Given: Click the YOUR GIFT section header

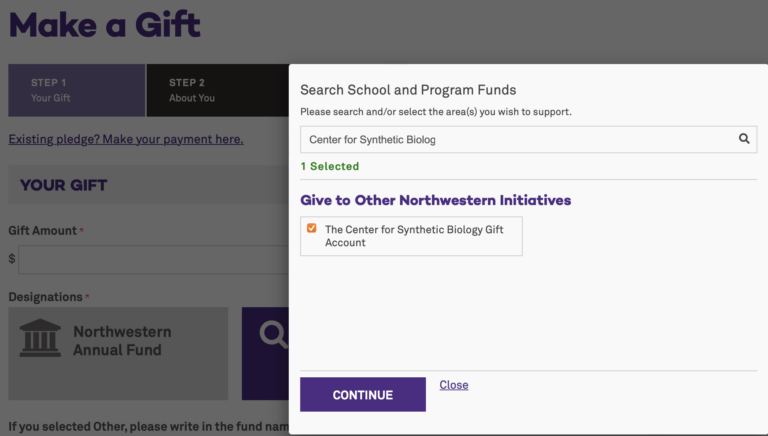Looking at the screenshot, I should pyautogui.click(x=63, y=185).
